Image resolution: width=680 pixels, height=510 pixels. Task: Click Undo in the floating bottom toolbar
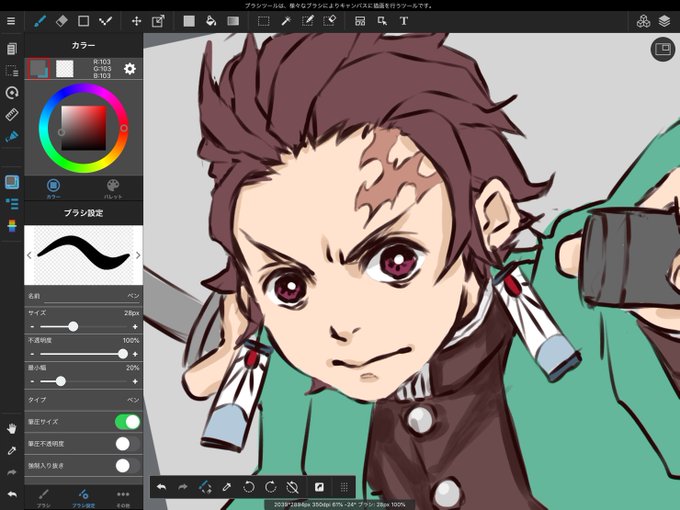tap(161, 487)
